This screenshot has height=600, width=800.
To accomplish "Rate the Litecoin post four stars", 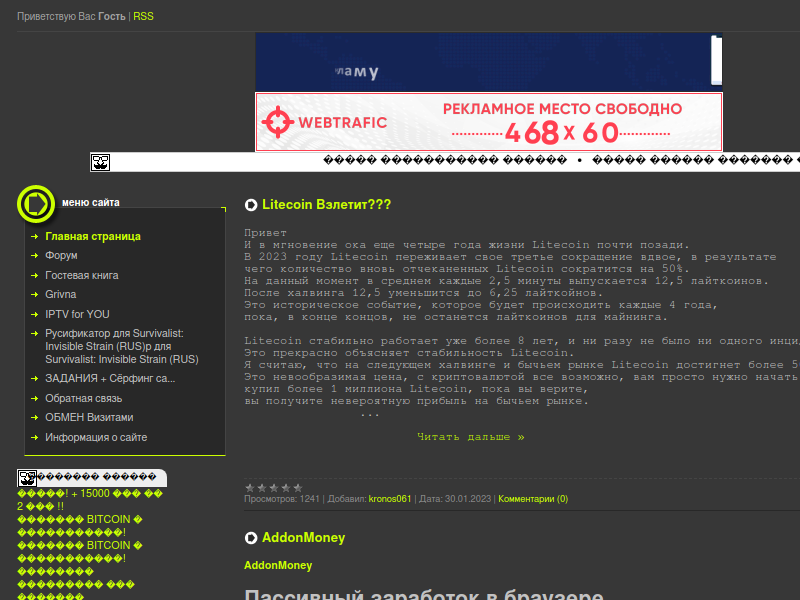I will [286, 488].
